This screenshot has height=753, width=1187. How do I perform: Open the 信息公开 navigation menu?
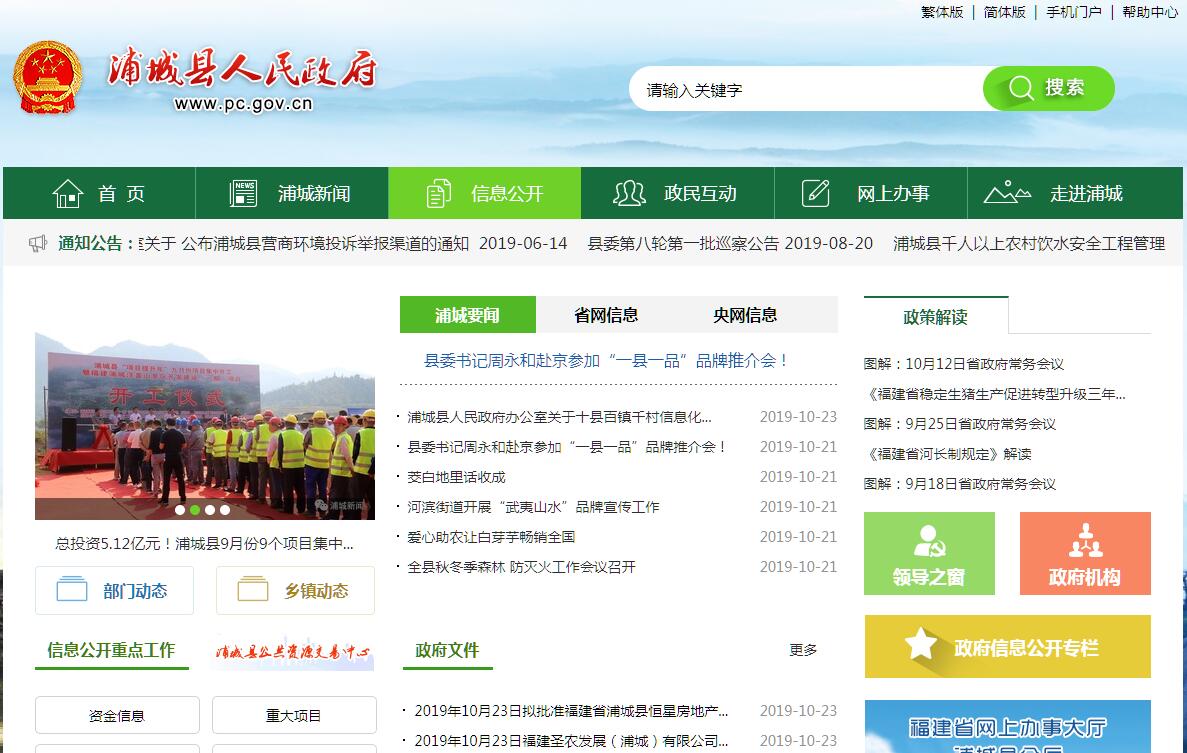point(485,193)
